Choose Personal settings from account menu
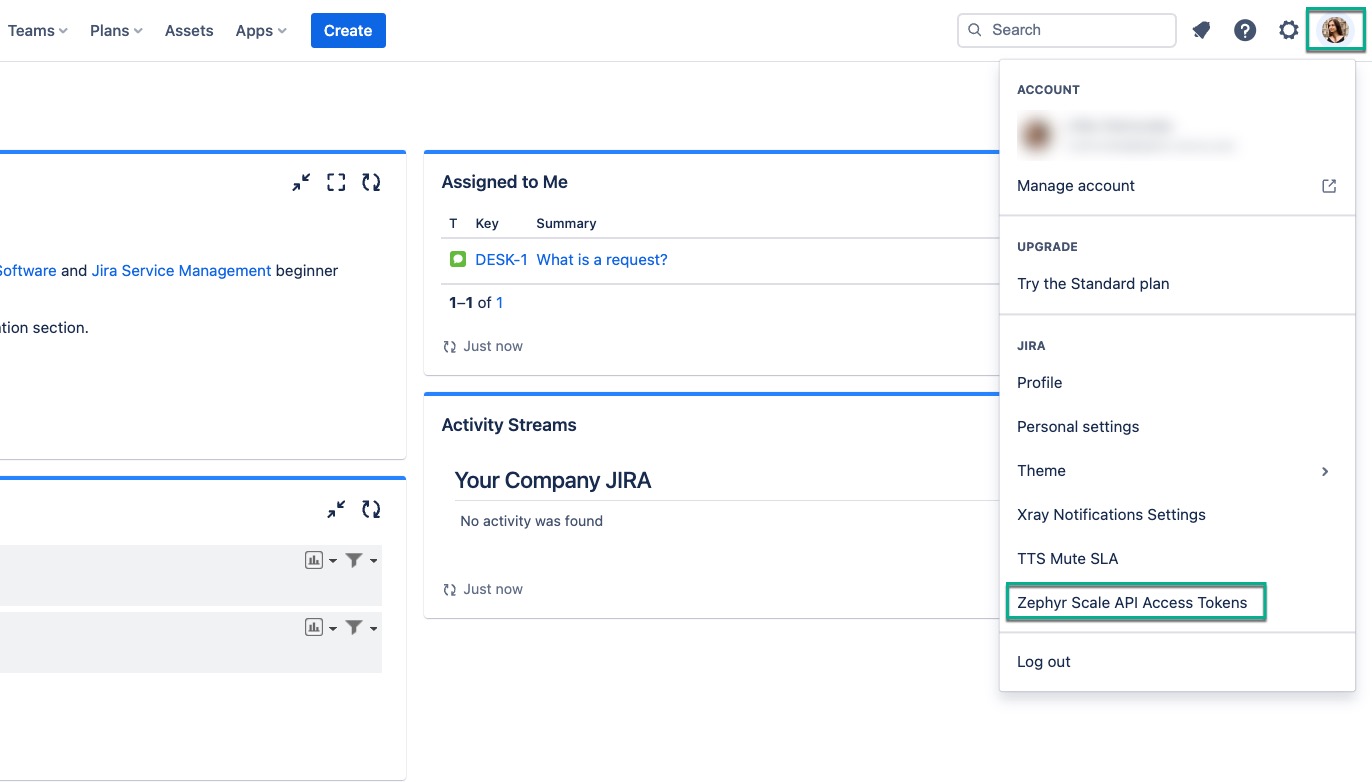Screen dimensions: 1372x782 1078,427
